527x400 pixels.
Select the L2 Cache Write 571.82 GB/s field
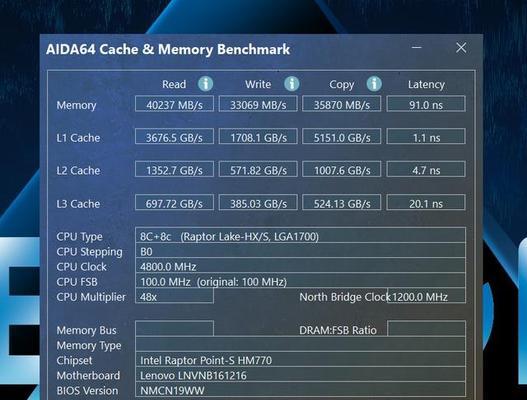click(x=258, y=169)
